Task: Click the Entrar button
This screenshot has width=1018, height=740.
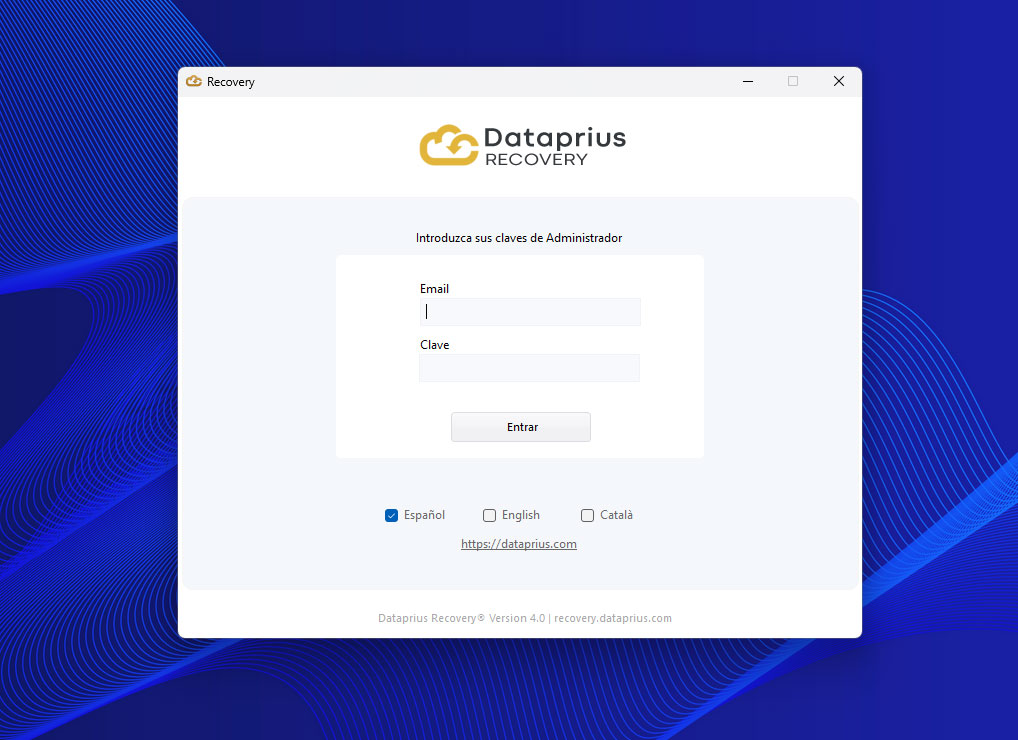Action: pyautogui.click(x=521, y=427)
